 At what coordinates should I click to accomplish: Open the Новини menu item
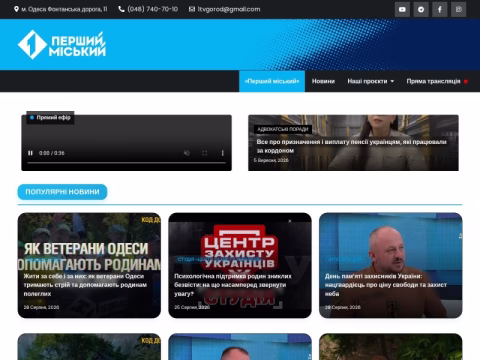pos(323,81)
